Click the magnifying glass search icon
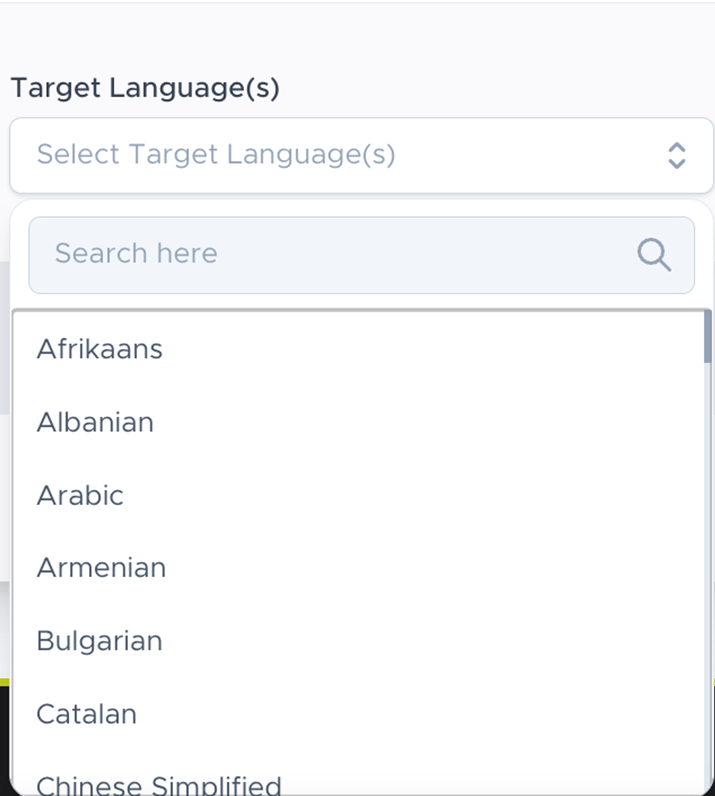This screenshot has height=796, width=715. [x=654, y=255]
